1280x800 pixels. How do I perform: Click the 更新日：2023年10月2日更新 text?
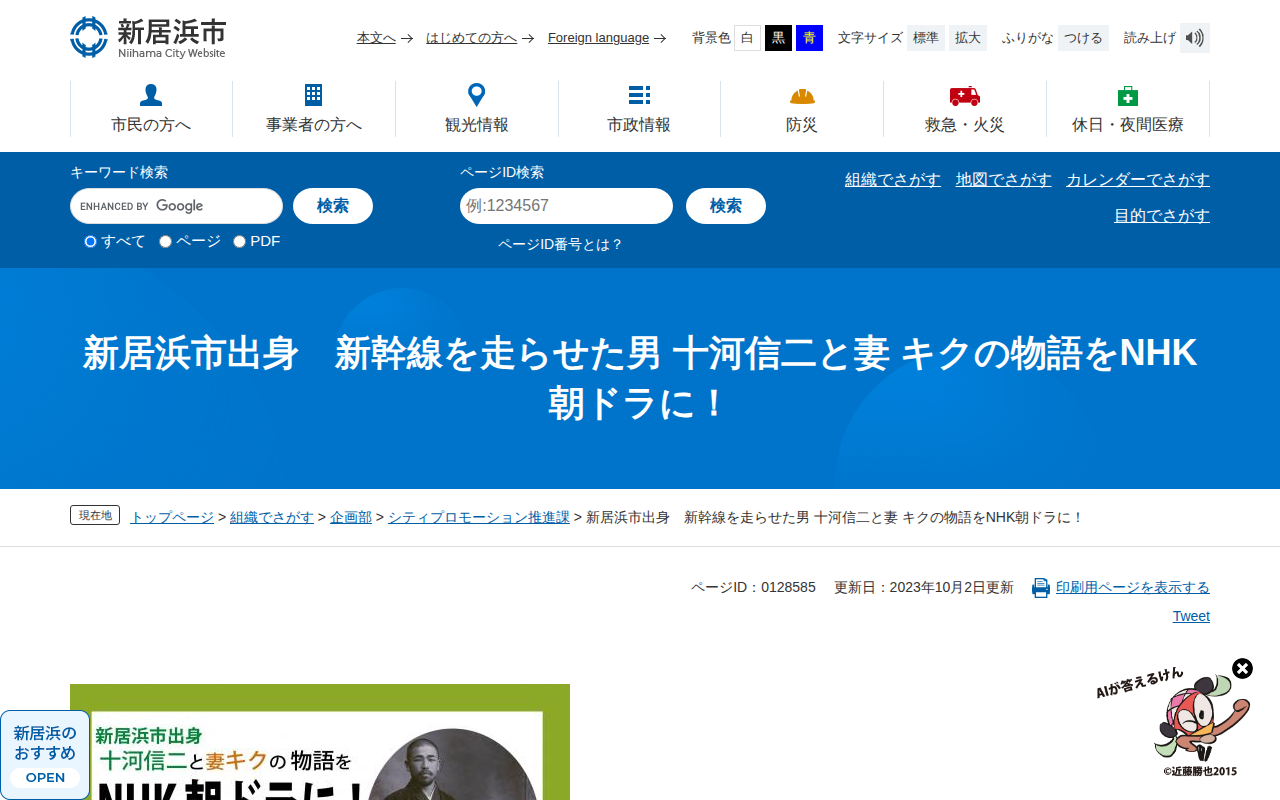[x=924, y=587]
